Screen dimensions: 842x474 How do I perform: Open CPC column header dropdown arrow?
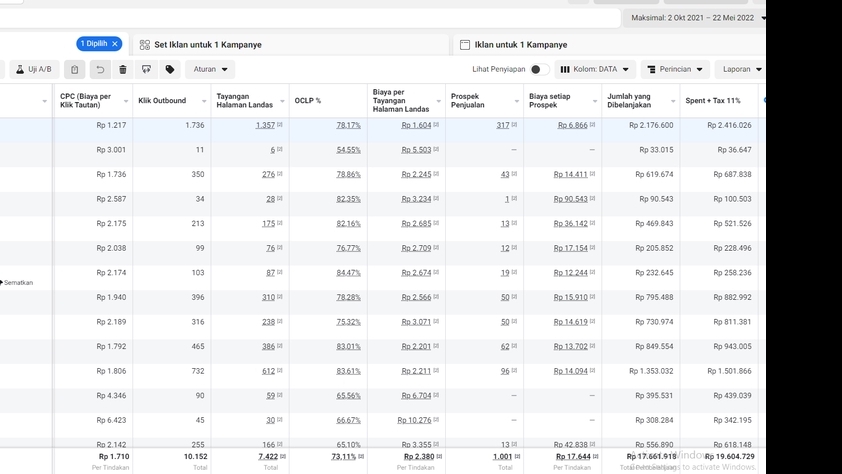coord(126,101)
